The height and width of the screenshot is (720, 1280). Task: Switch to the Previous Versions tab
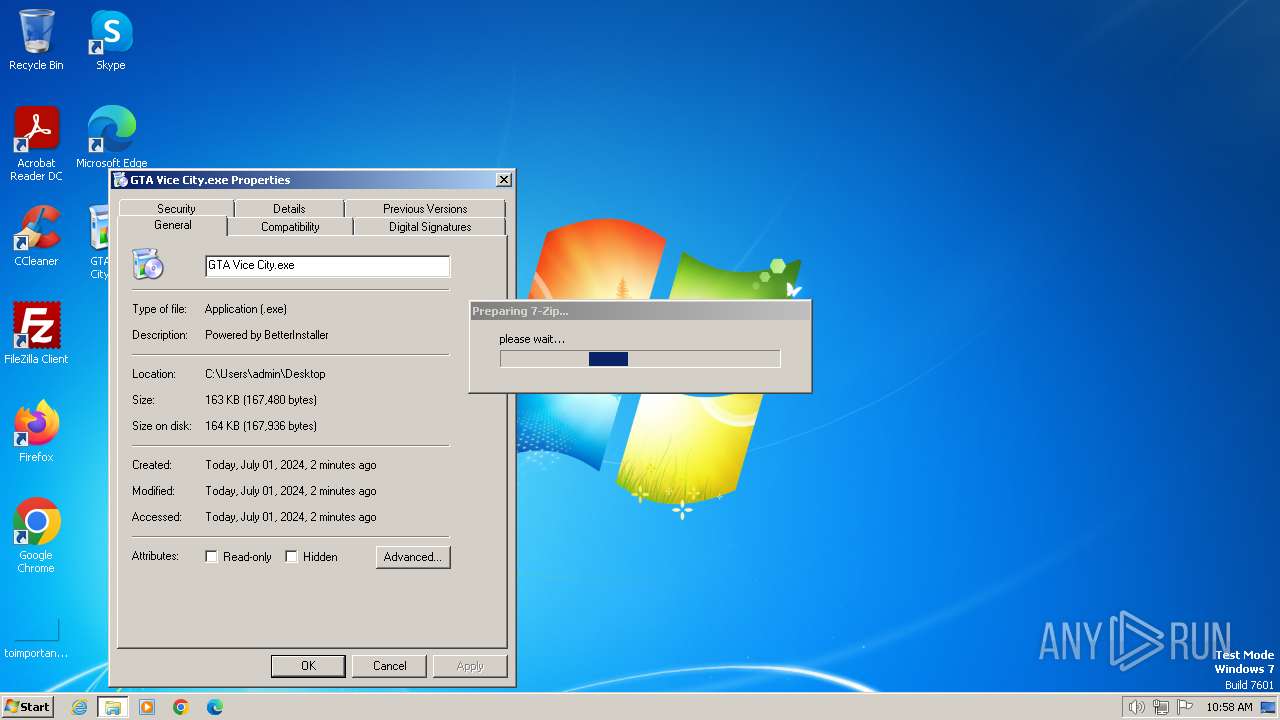(425, 208)
